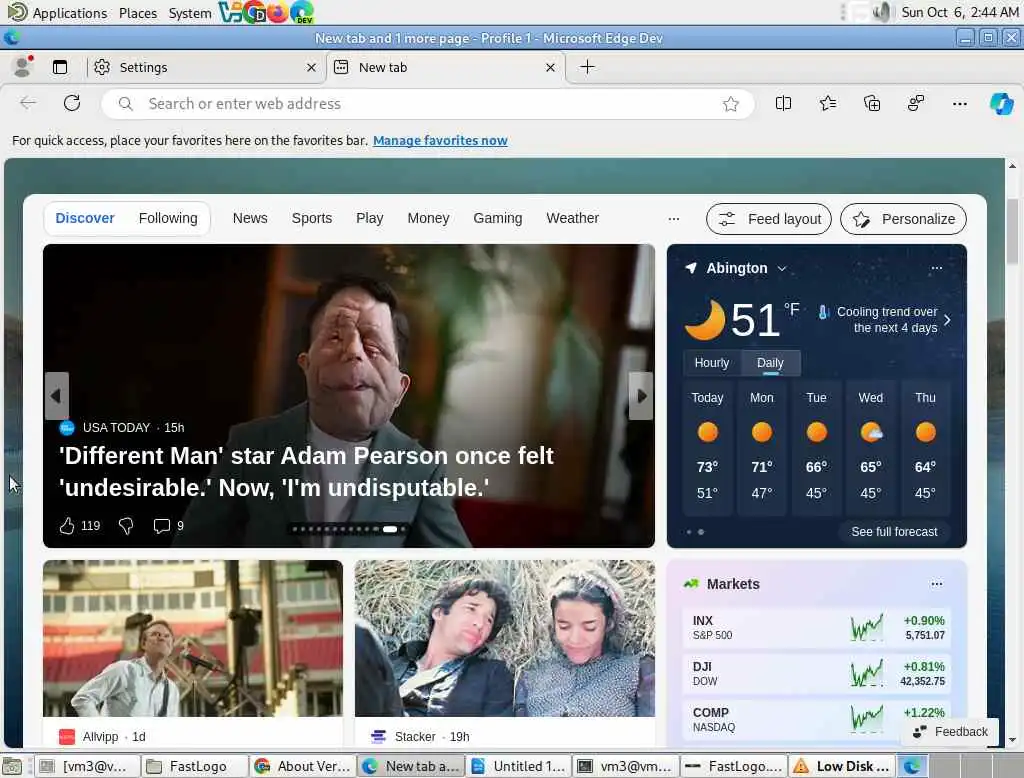
Task: Click the browser back arrow
Action: [x=28, y=103]
